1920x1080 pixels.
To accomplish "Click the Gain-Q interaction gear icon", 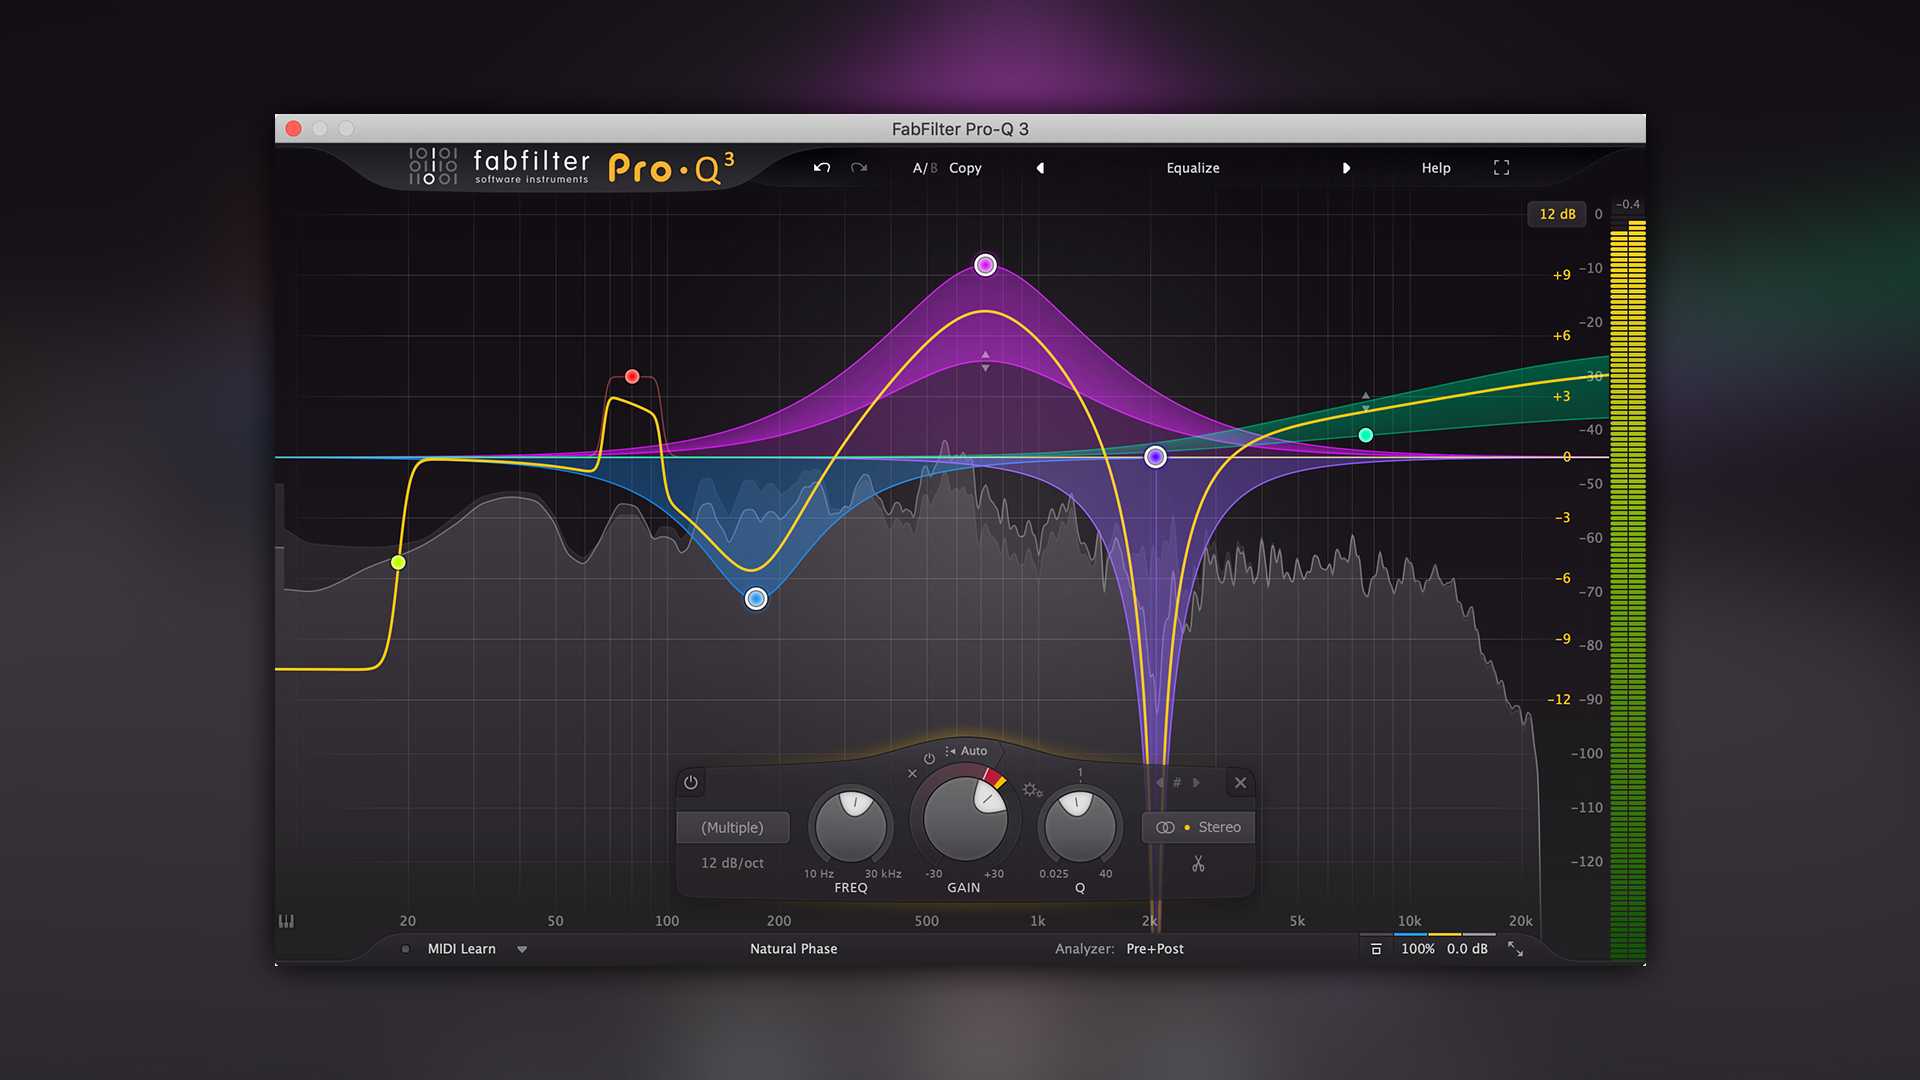I will point(1032,790).
